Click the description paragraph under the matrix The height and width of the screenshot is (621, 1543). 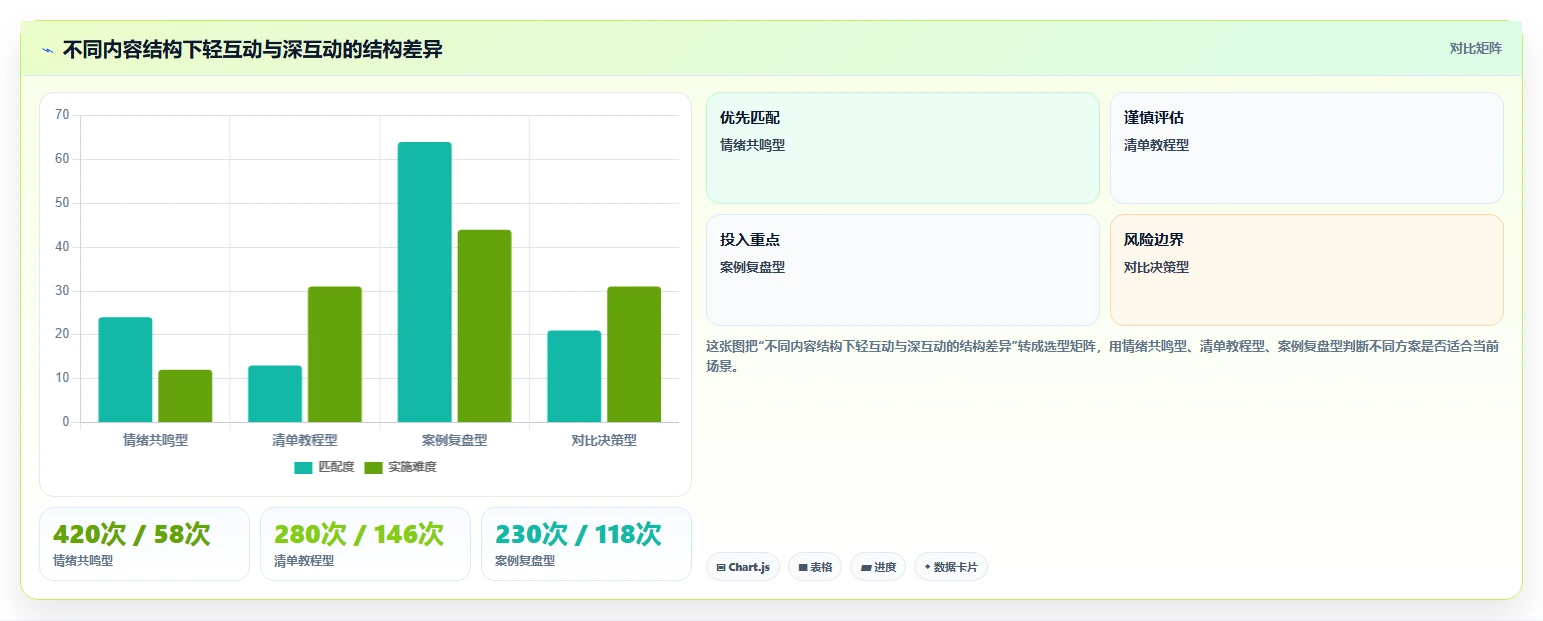pyautogui.click(x=1102, y=356)
